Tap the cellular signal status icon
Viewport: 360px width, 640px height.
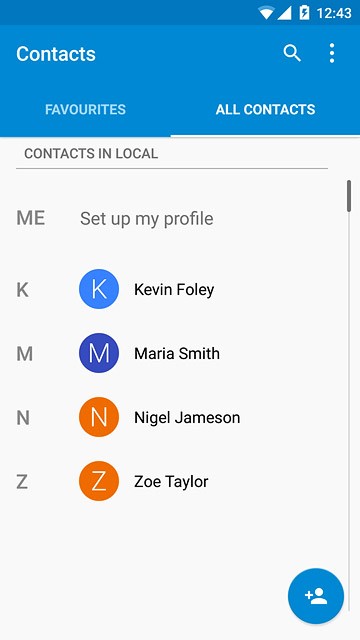284,13
